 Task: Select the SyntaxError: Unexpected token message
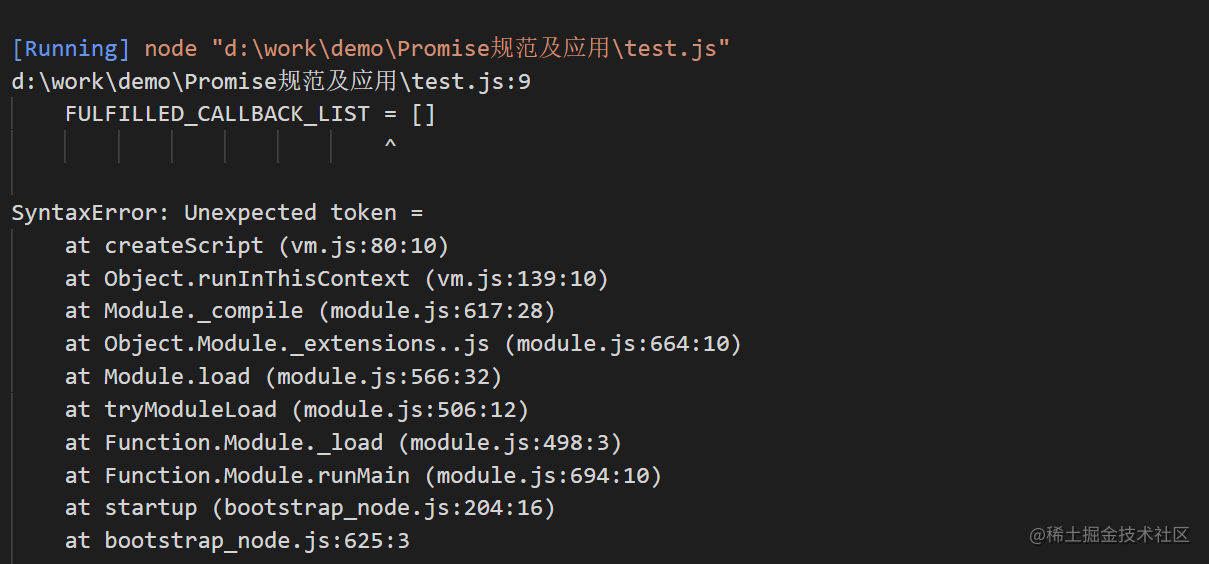click(218, 213)
